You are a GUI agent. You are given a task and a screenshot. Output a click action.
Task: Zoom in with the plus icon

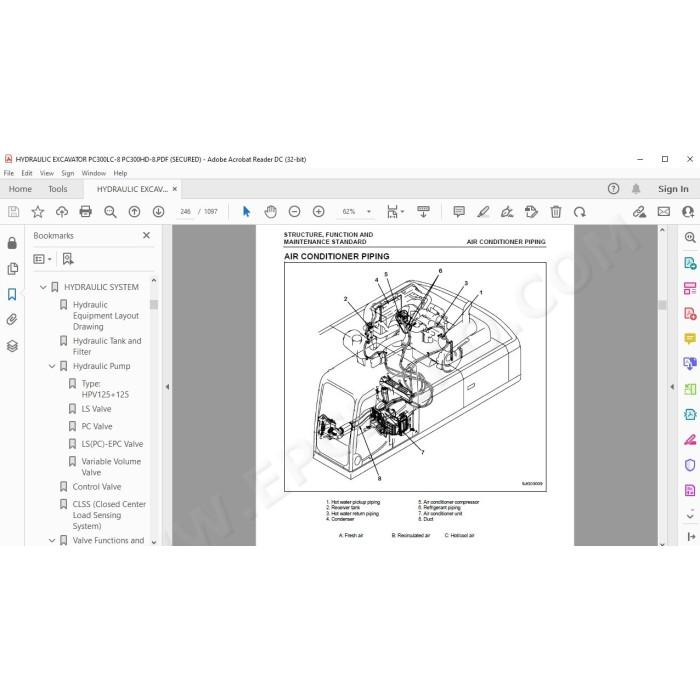pyautogui.click(x=318, y=212)
